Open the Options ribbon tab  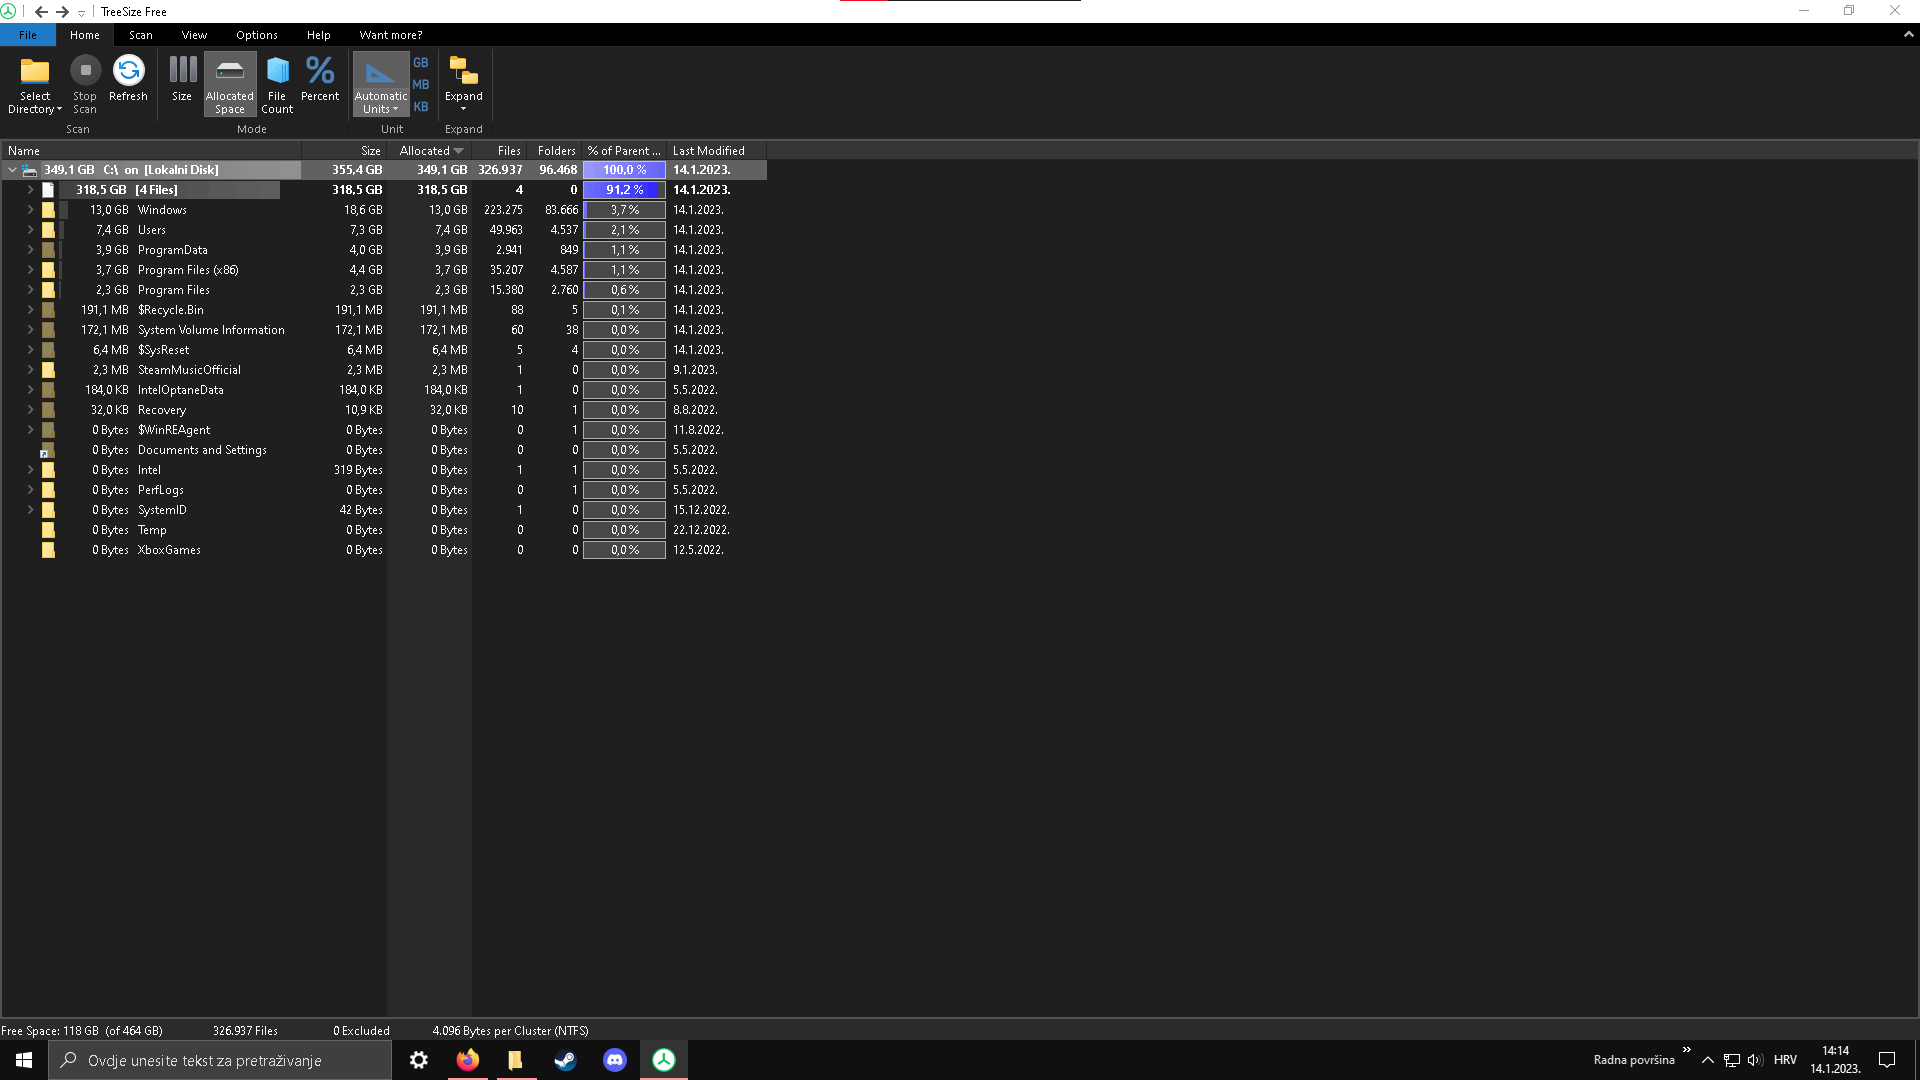(257, 35)
